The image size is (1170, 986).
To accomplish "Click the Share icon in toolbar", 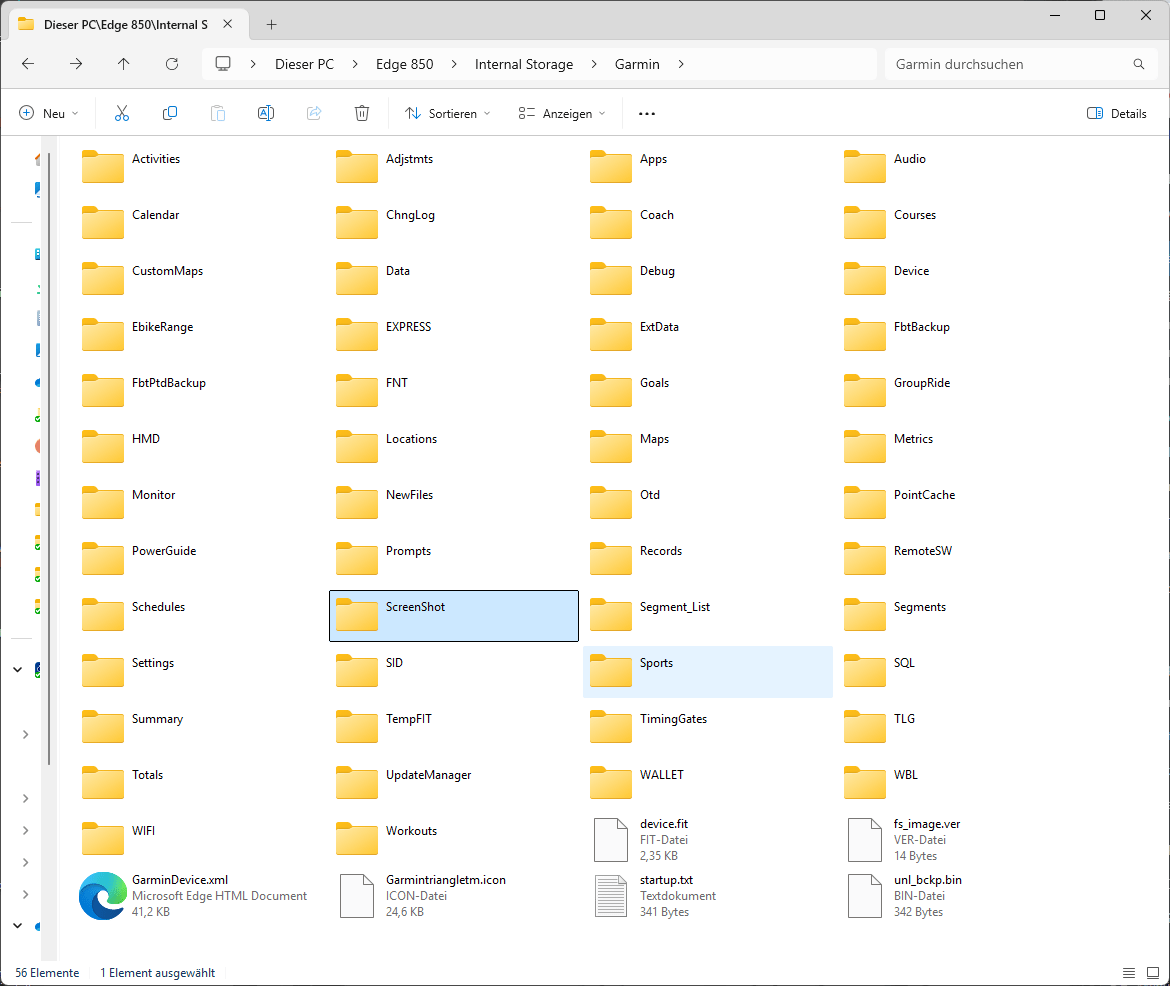I will click(x=313, y=113).
